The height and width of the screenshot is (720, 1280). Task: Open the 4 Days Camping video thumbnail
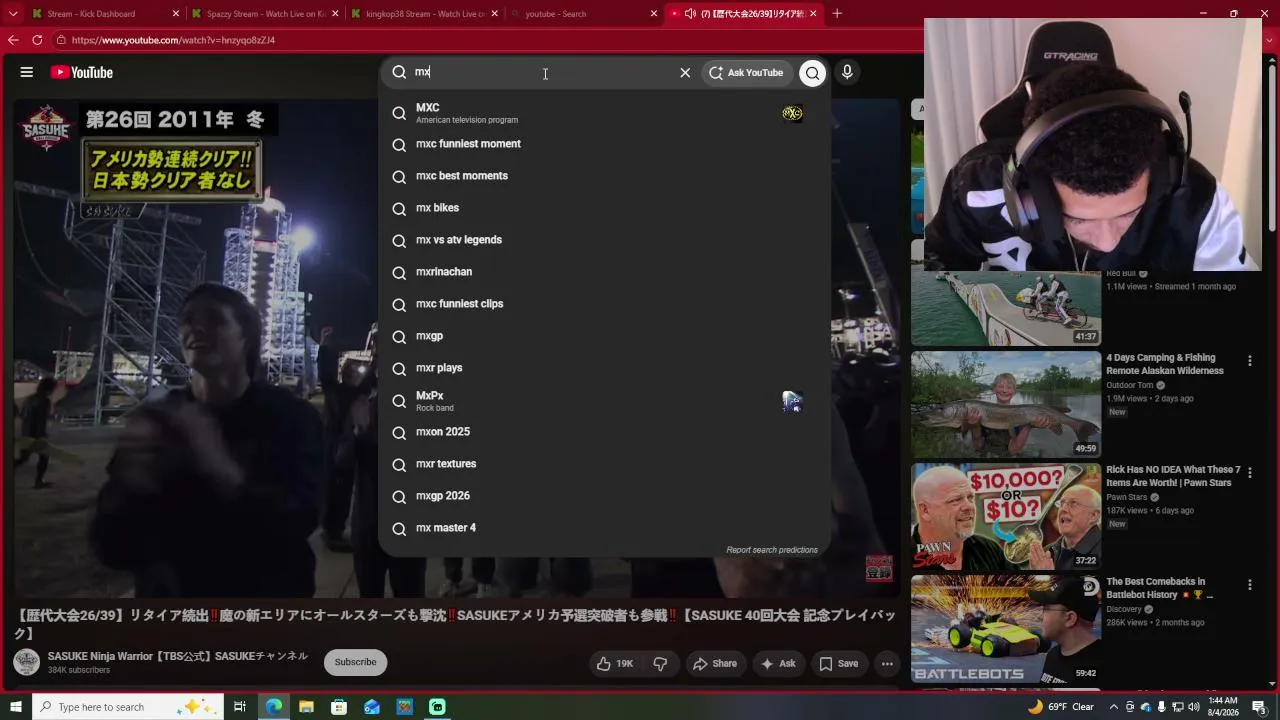pyautogui.click(x=1006, y=404)
